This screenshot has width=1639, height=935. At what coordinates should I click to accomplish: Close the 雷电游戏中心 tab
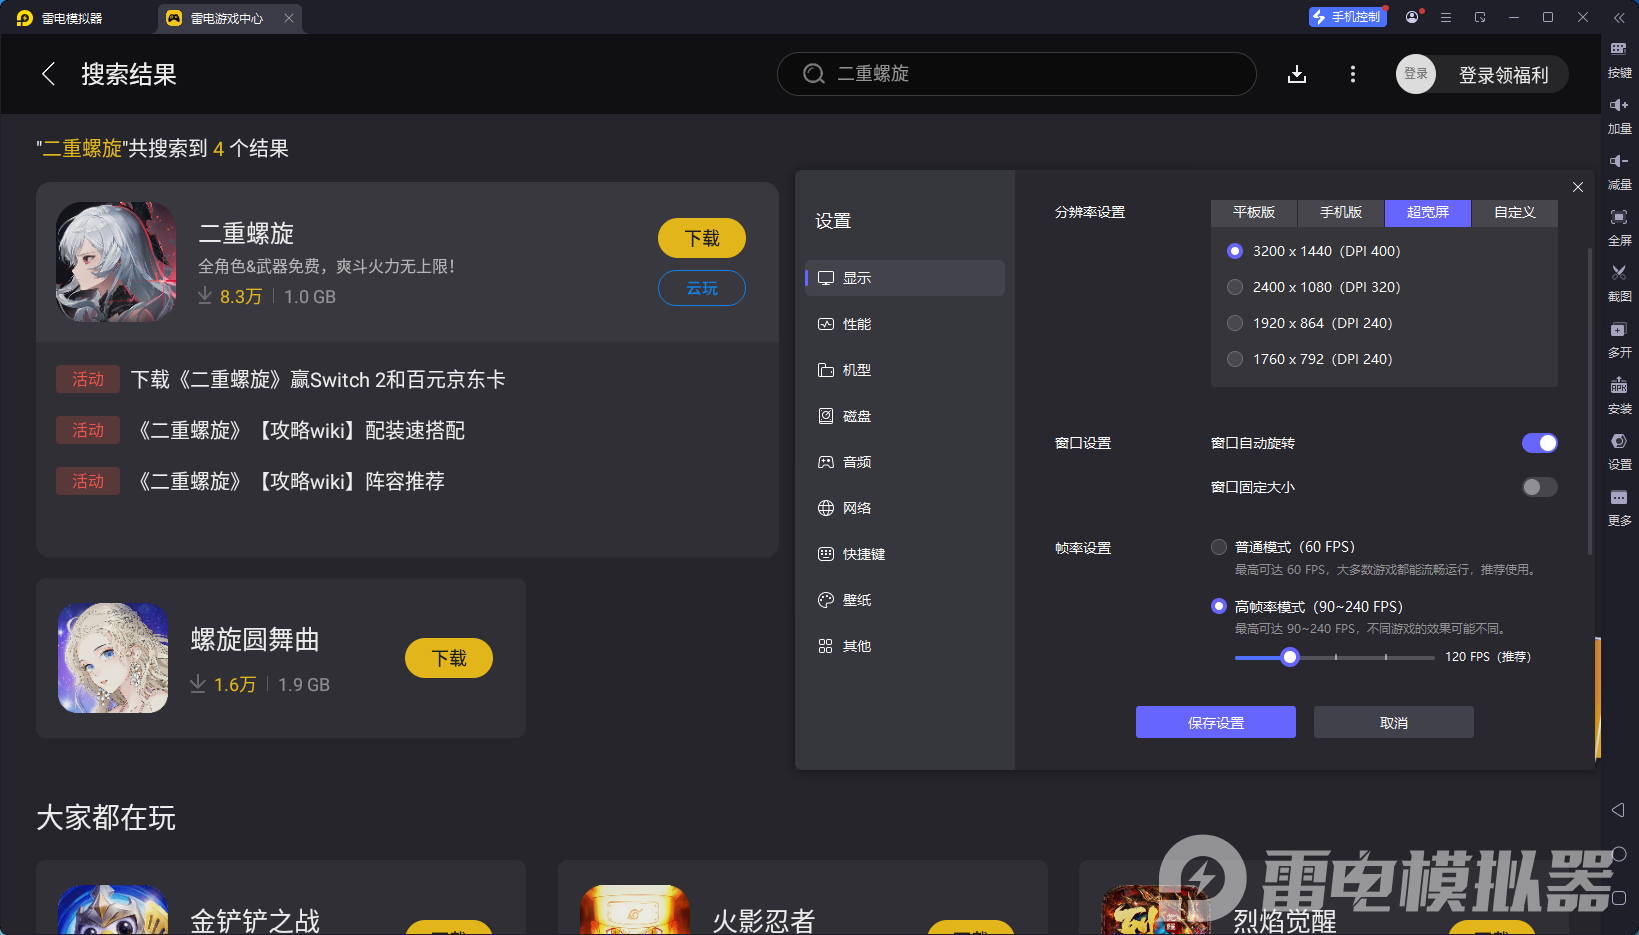(x=289, y=18)
